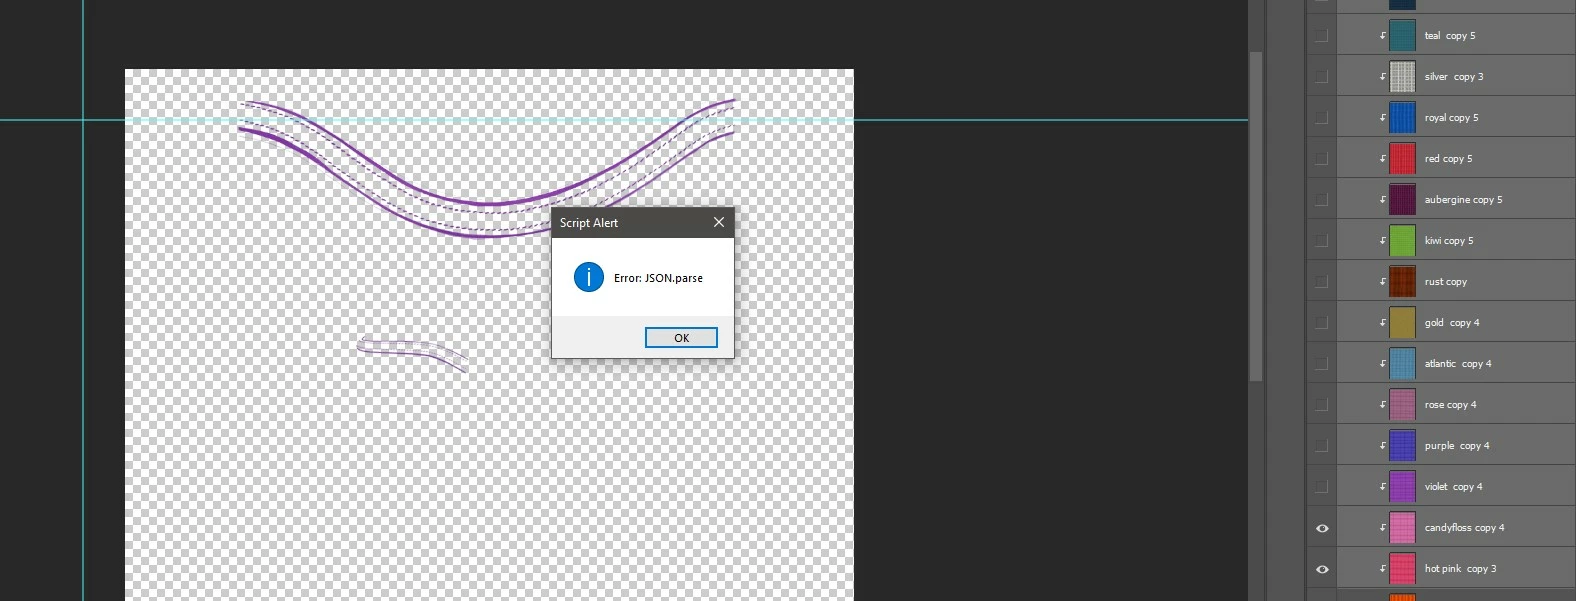Hide the hot pink copy 3 layer
Viewport: 1576px width, 601px height.
[1322, 568]
